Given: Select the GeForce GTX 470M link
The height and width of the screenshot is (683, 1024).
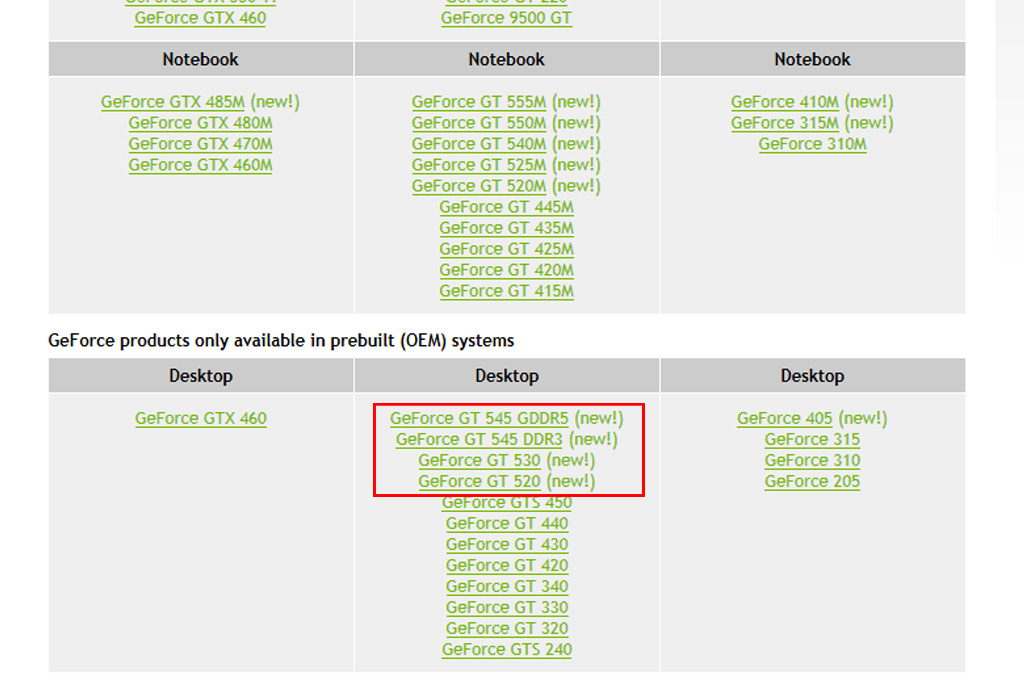Looking at the screenshot, I should tap(200, 144).
